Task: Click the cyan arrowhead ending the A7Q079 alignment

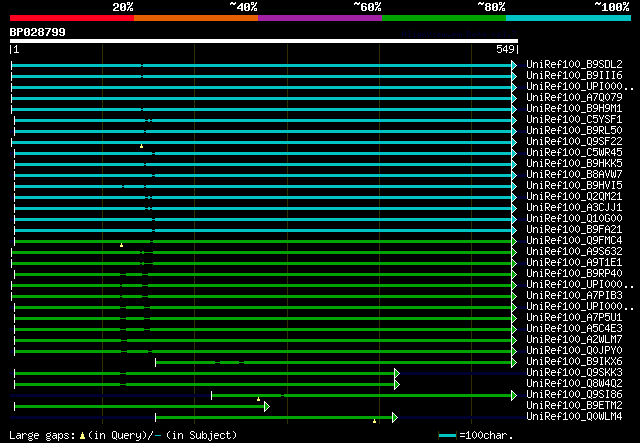Action: click(x=514, y=98)
